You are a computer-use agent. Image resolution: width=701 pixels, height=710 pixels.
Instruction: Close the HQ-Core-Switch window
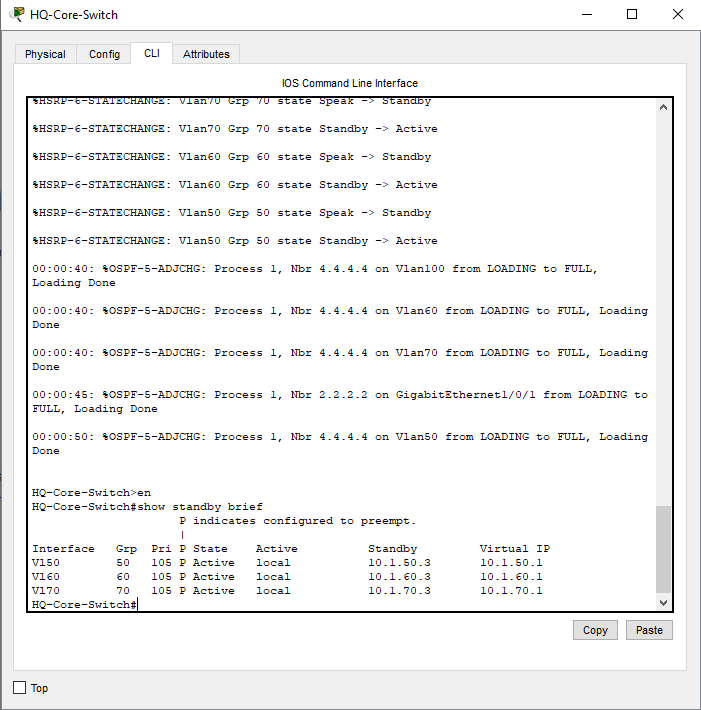pos(678,14)
